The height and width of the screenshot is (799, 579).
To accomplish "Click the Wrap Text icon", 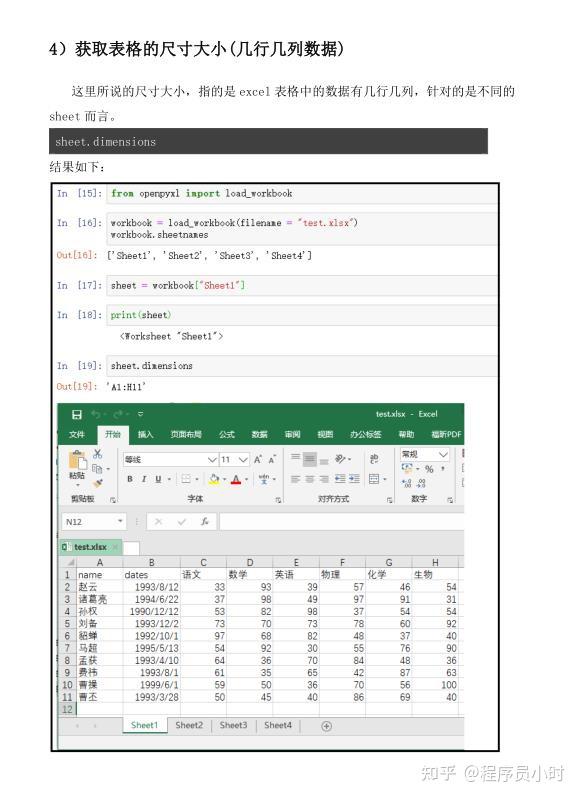I will [x=374, y=460].
